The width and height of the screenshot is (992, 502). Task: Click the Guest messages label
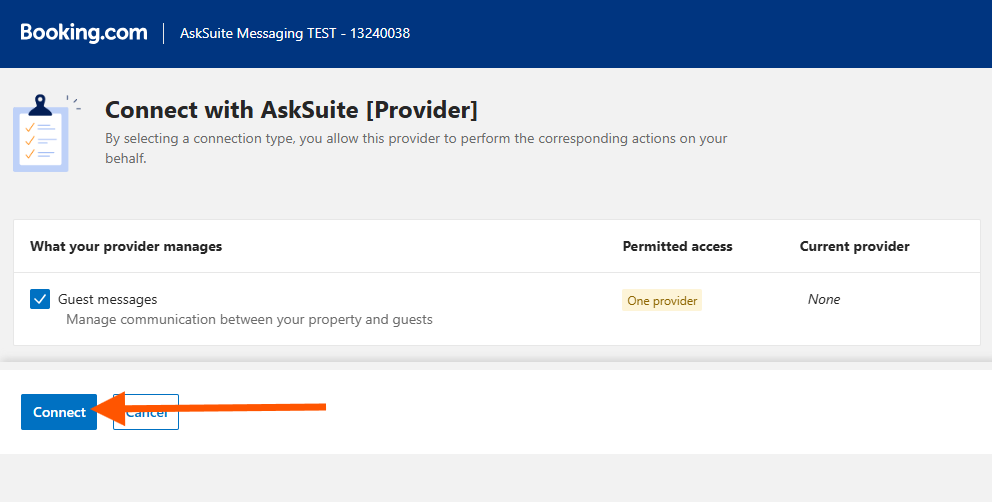(107, 299)
